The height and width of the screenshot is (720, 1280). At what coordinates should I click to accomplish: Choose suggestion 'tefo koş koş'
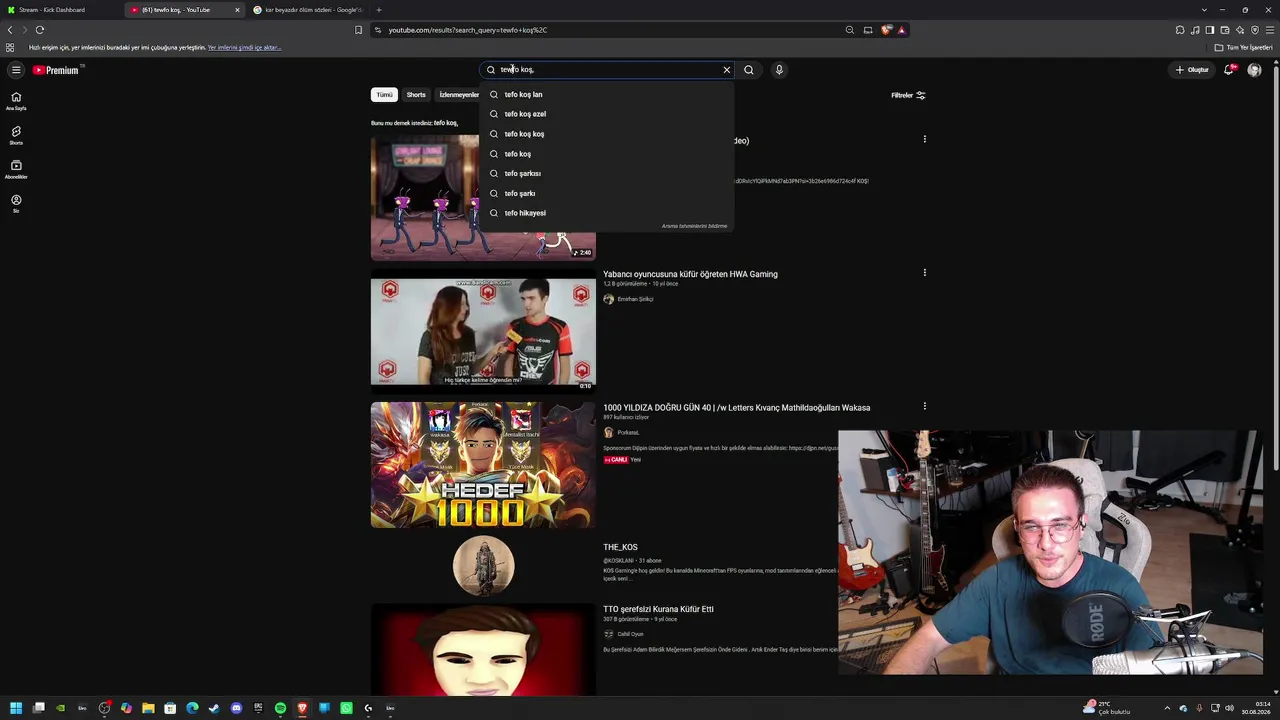[x=606, y=134]
